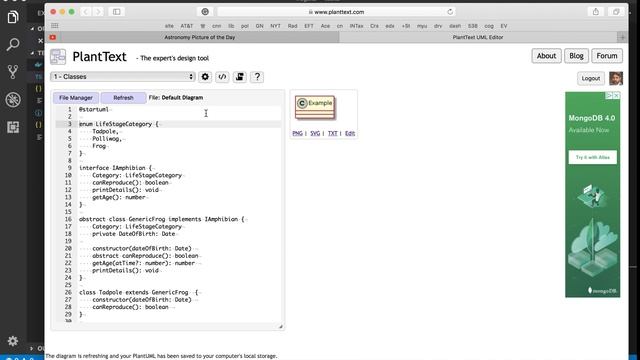Open the NYT bookmark
The height and width of the screenshot is (360, 640).
pos(276,26)
